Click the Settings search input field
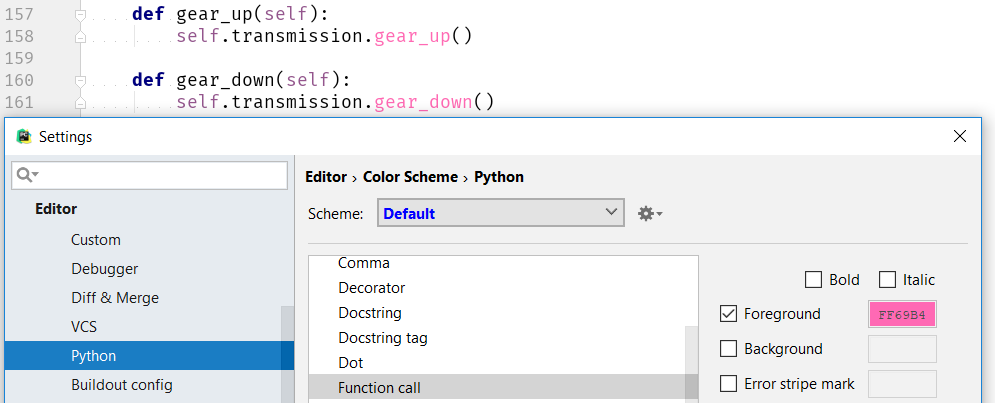The width and height of the screenshot is (995, 403). pyautogui.click(x=150, y=175)
